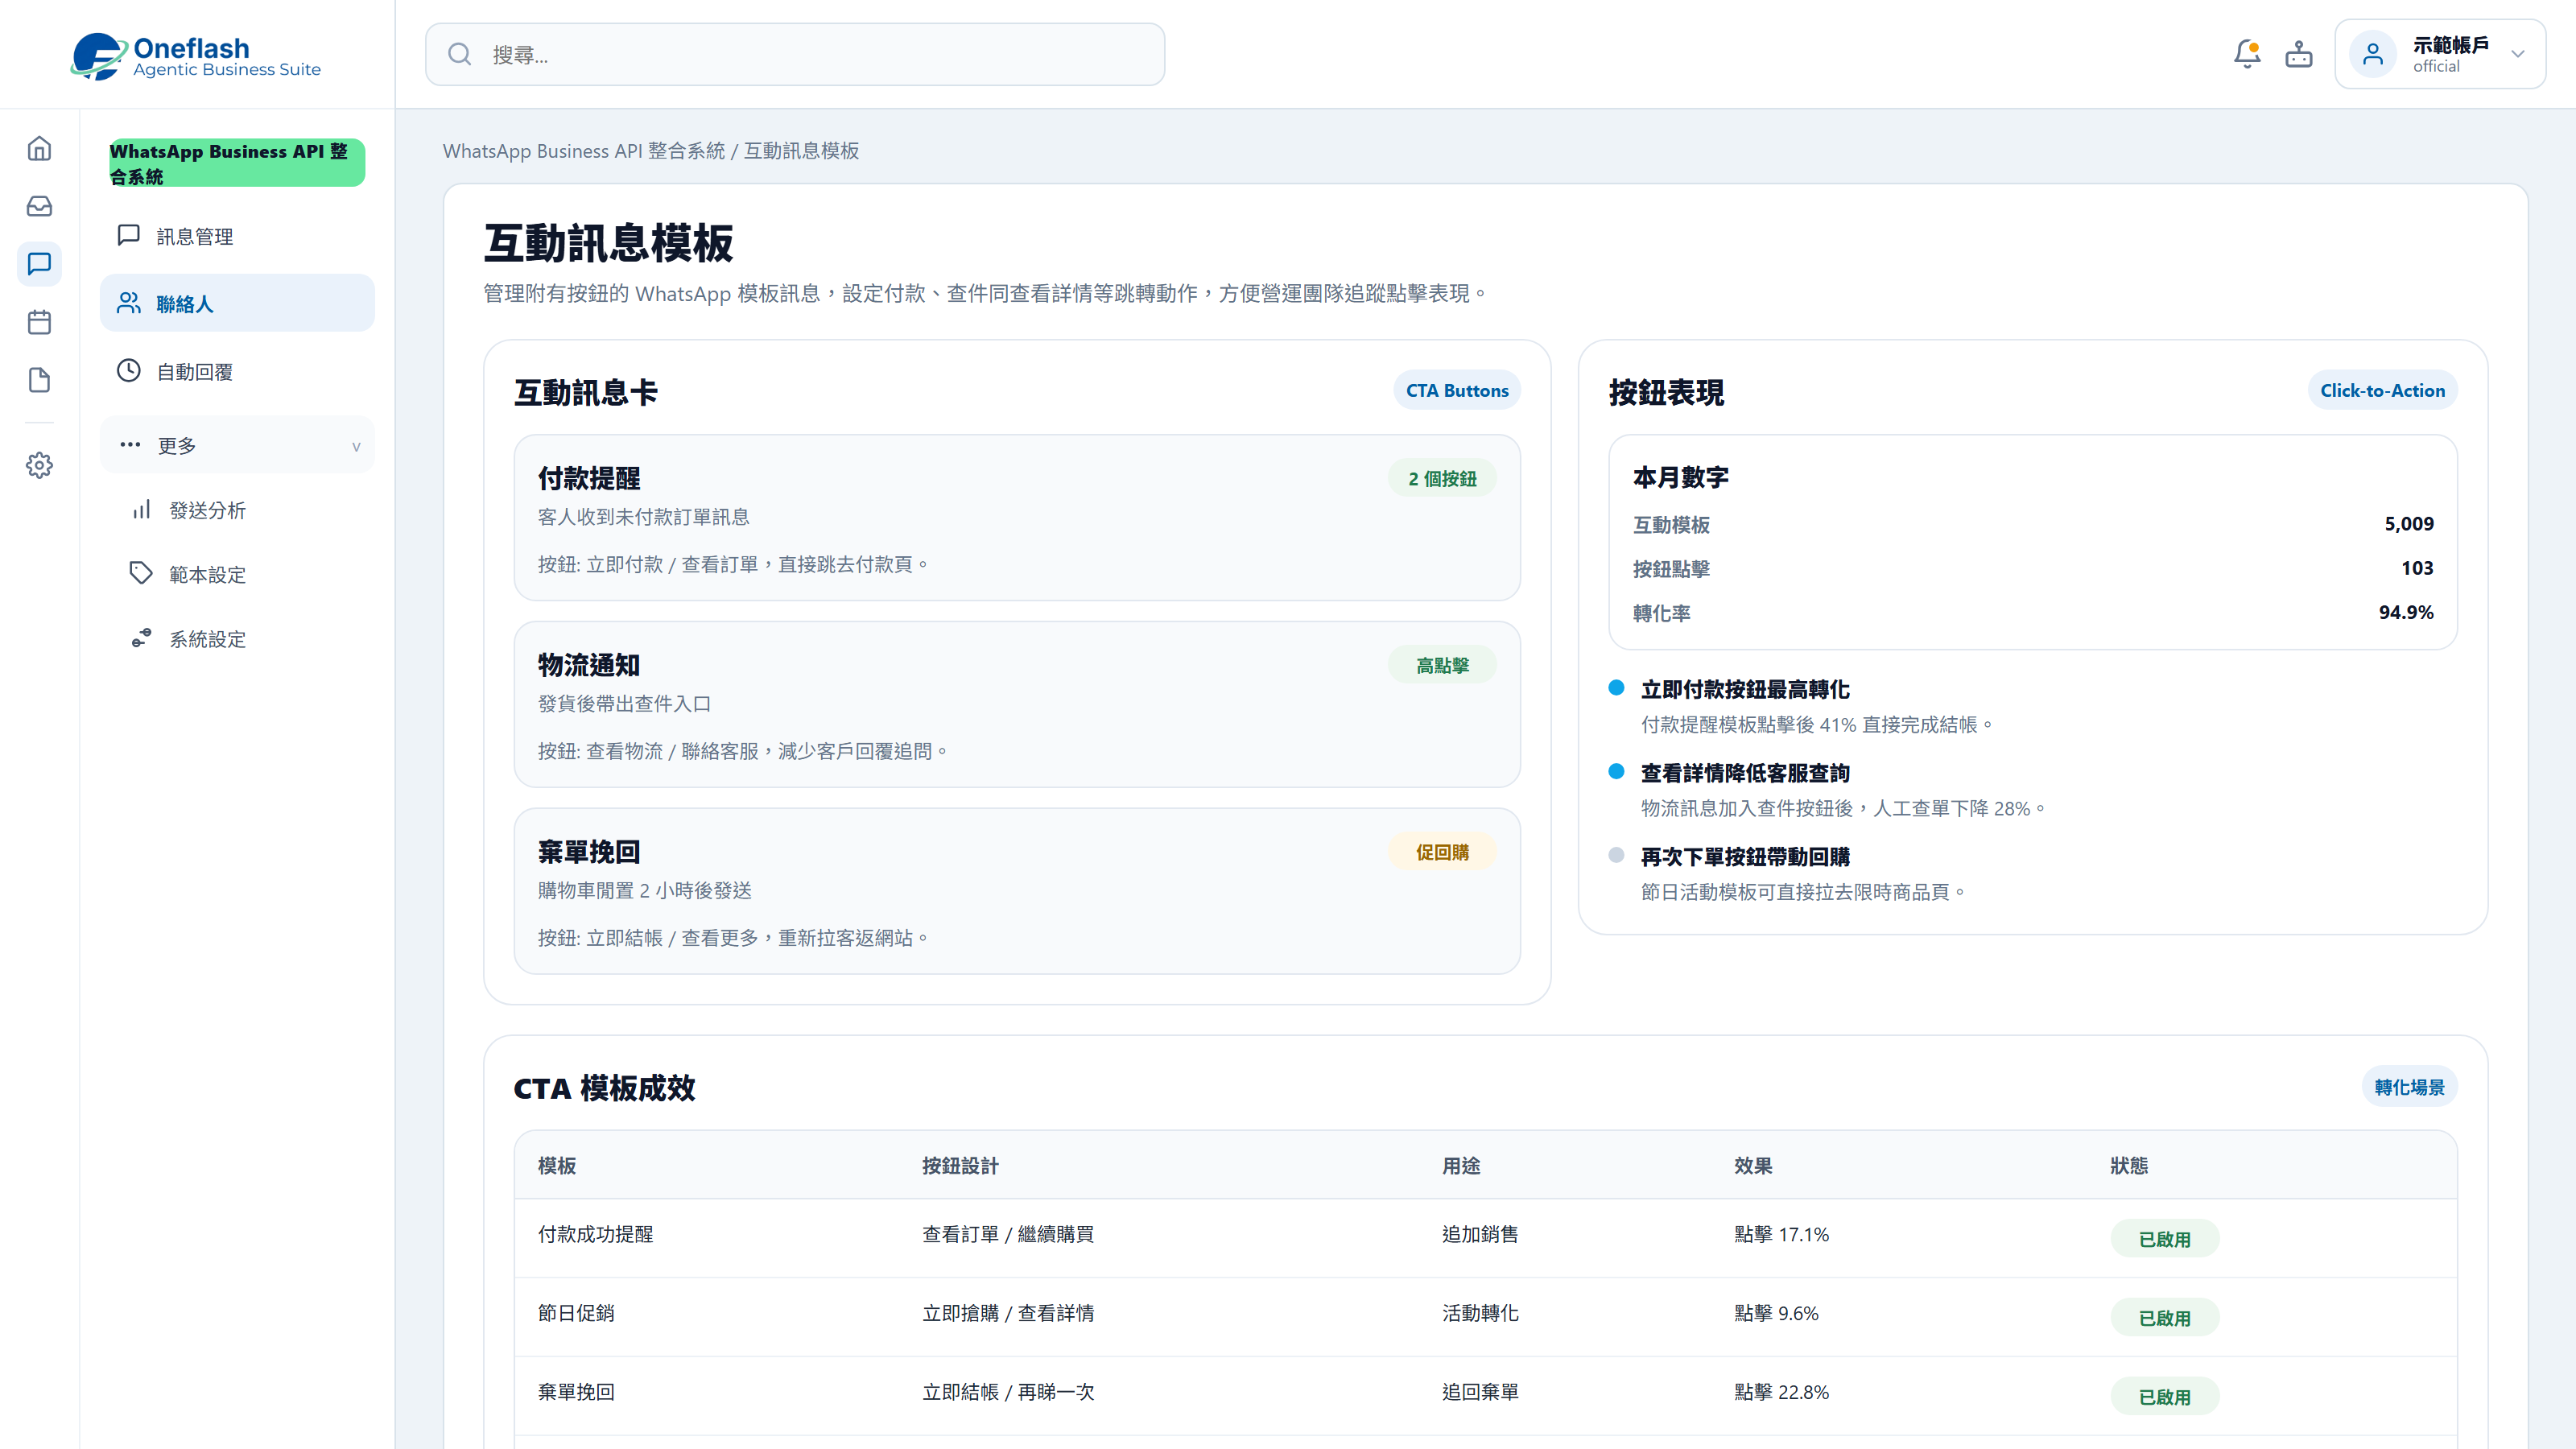Open the 付款提醒 card
Screen dimensions: 2576x1449
[x=1017, y=518]
